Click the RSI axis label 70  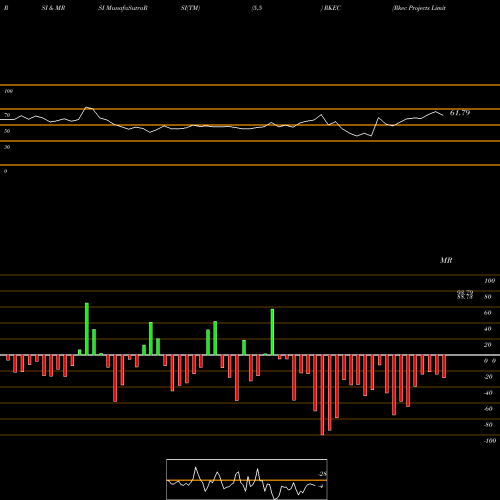[x=7, y=115]
